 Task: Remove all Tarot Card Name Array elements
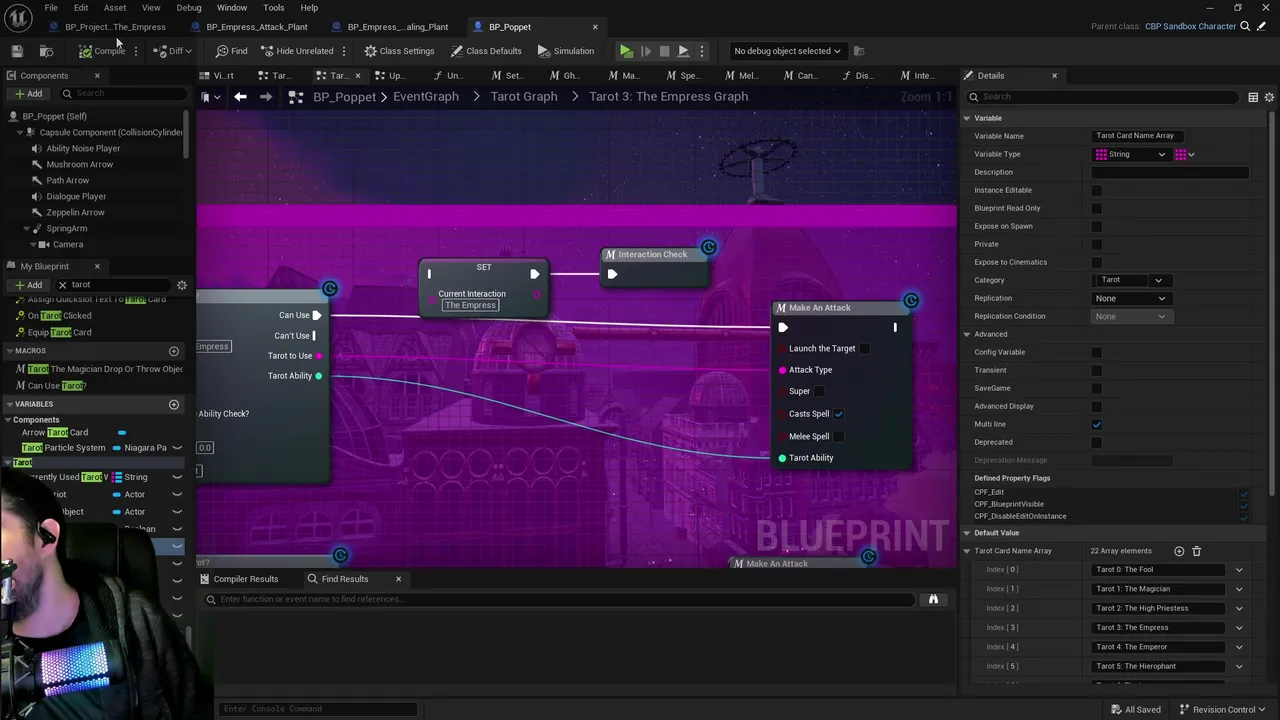(x=1196, y=551)
